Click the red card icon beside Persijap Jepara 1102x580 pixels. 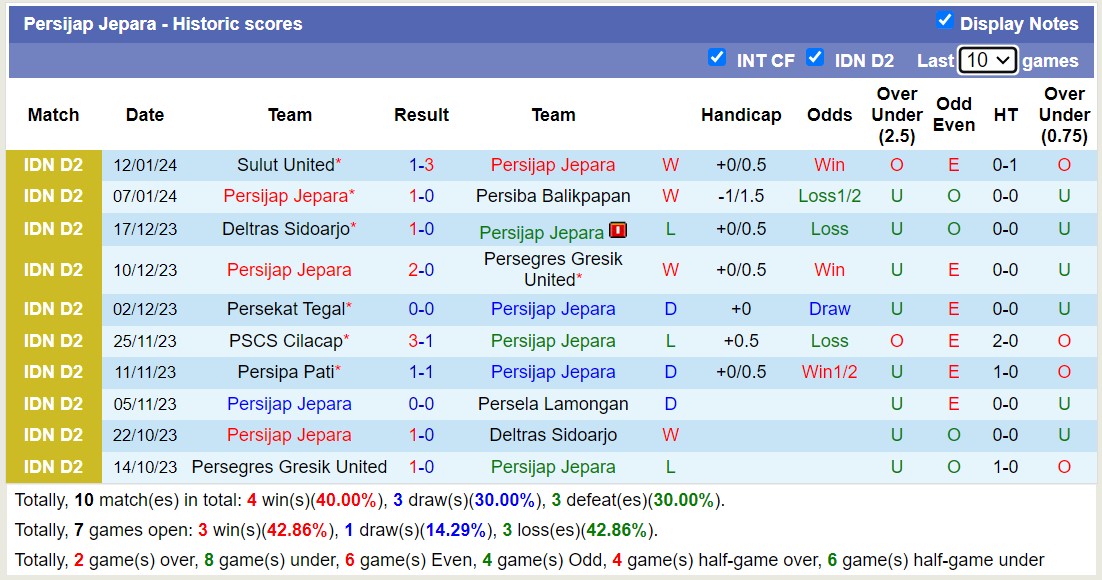618,231
